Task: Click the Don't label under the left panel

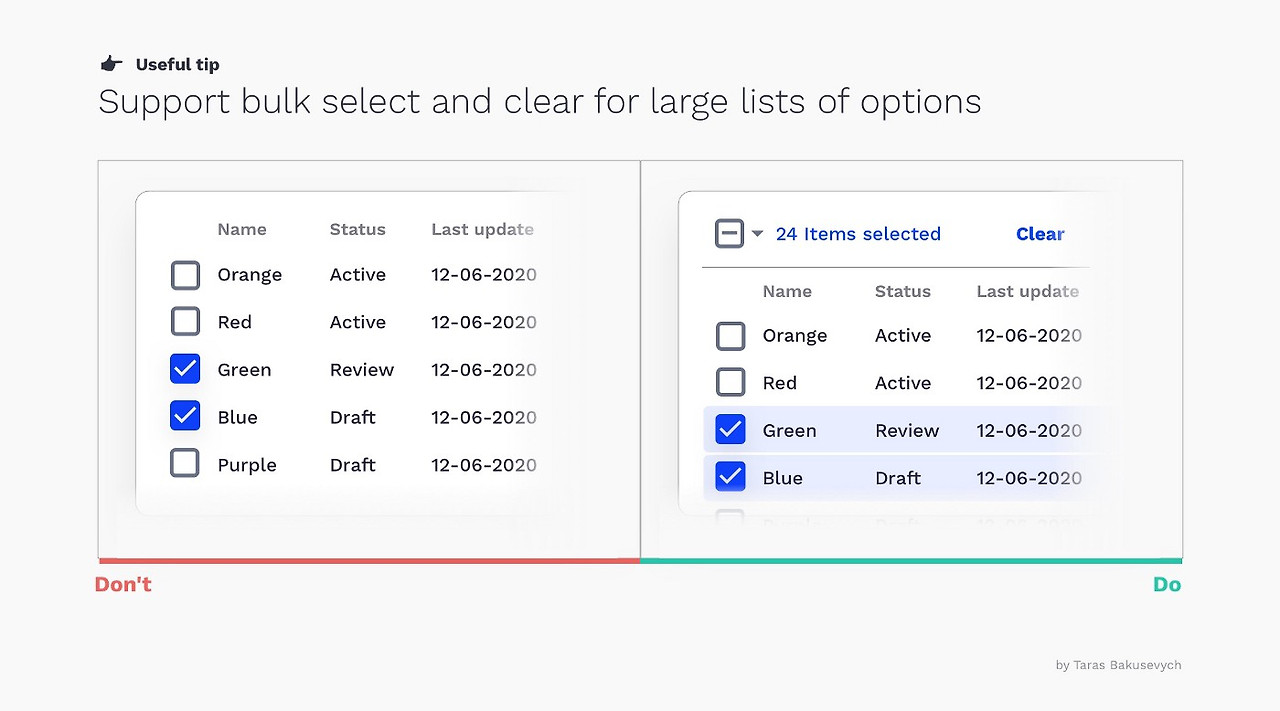Action: (122, 584)
